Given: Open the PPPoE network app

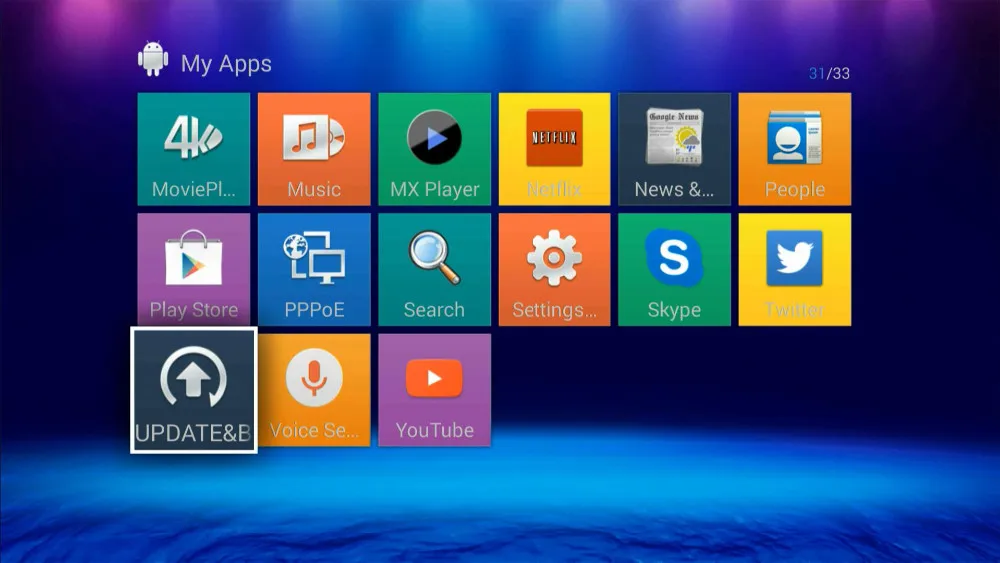Looking at the screenshot, I should pos(314,270).
